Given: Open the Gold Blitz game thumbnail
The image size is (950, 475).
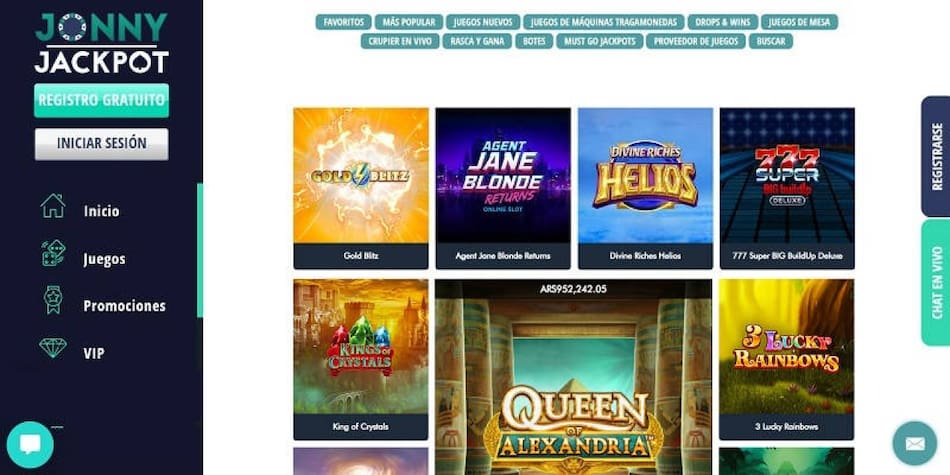Looking at the screenshot, I should [x=361, y=188].
